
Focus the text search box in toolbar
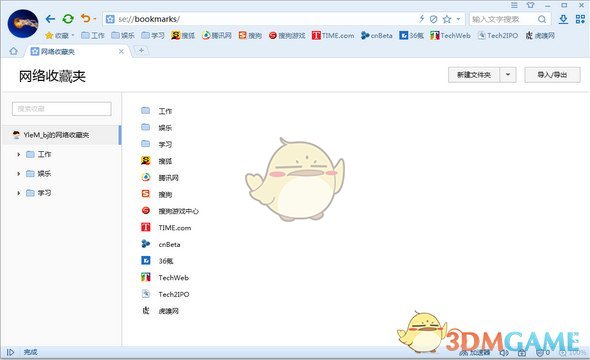pyautogui.click(x=502, y=19)
